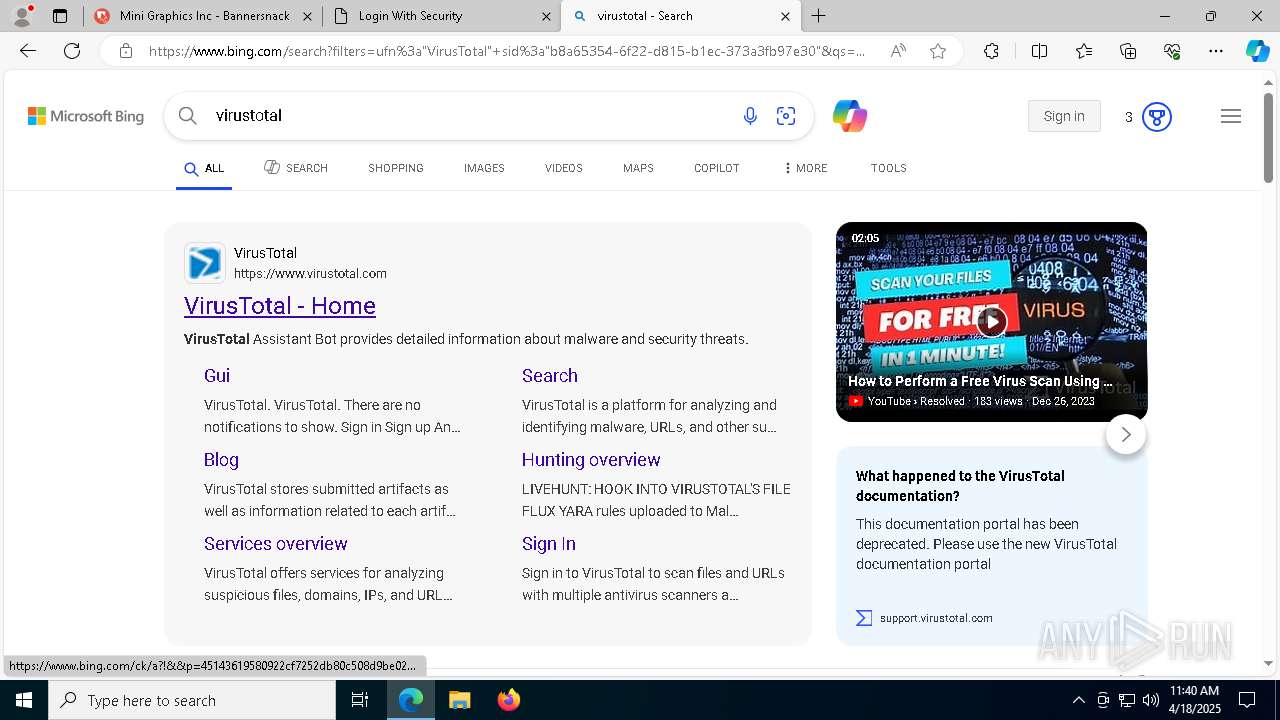Play the virus scan video
The width and height of the screenshot is (1280, 720).
click(991, 321)
